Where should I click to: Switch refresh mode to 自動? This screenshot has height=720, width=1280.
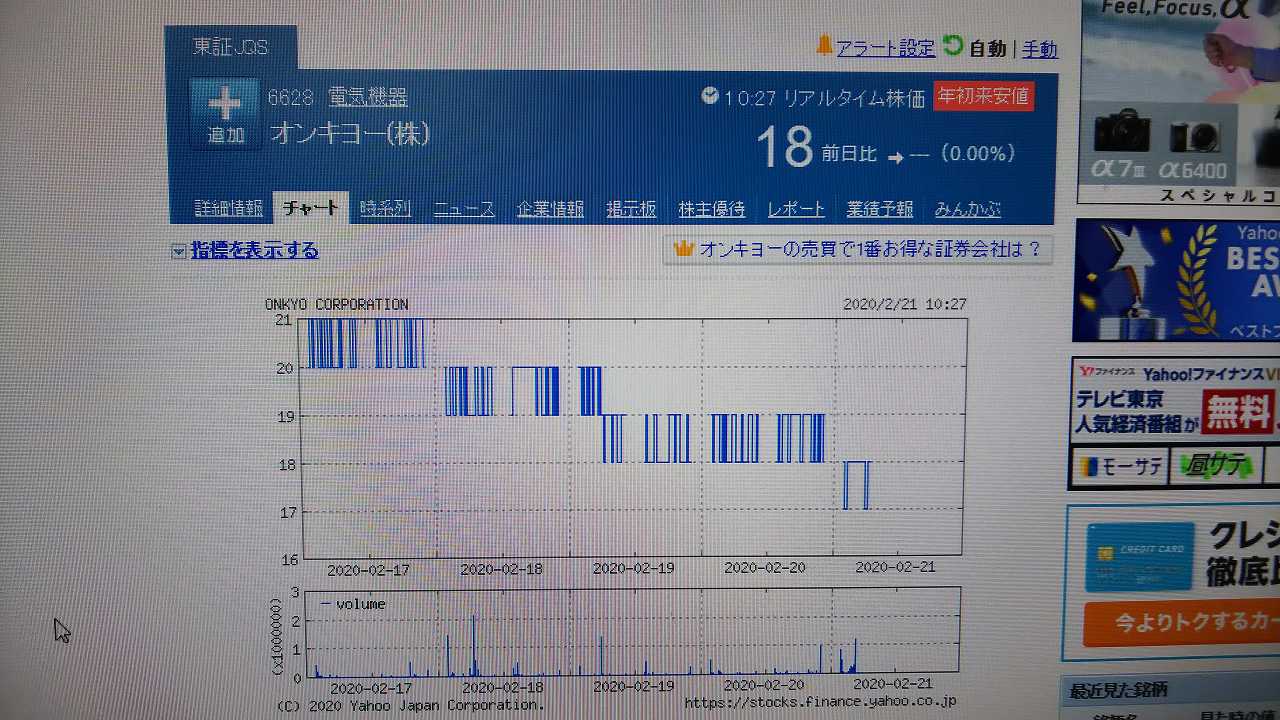(x=987, y=49)
